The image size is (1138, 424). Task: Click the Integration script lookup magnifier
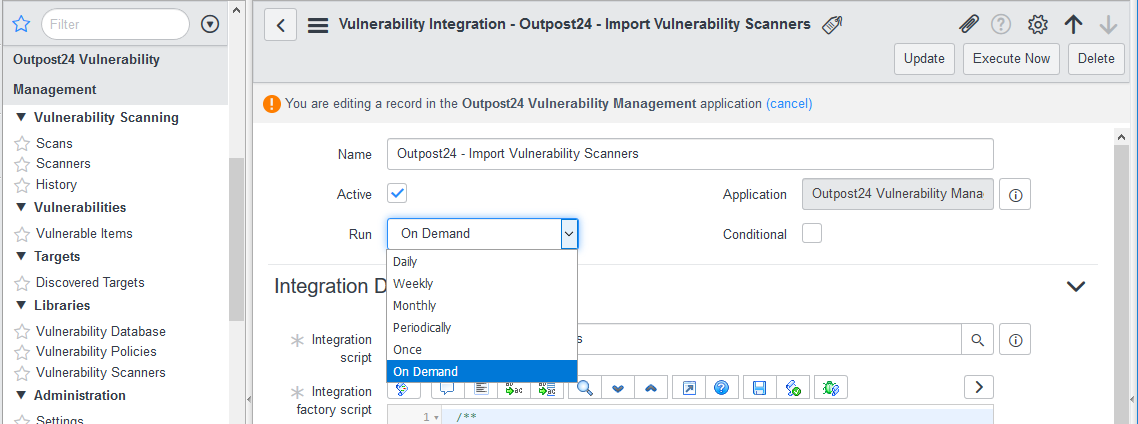tap(977, 340)
